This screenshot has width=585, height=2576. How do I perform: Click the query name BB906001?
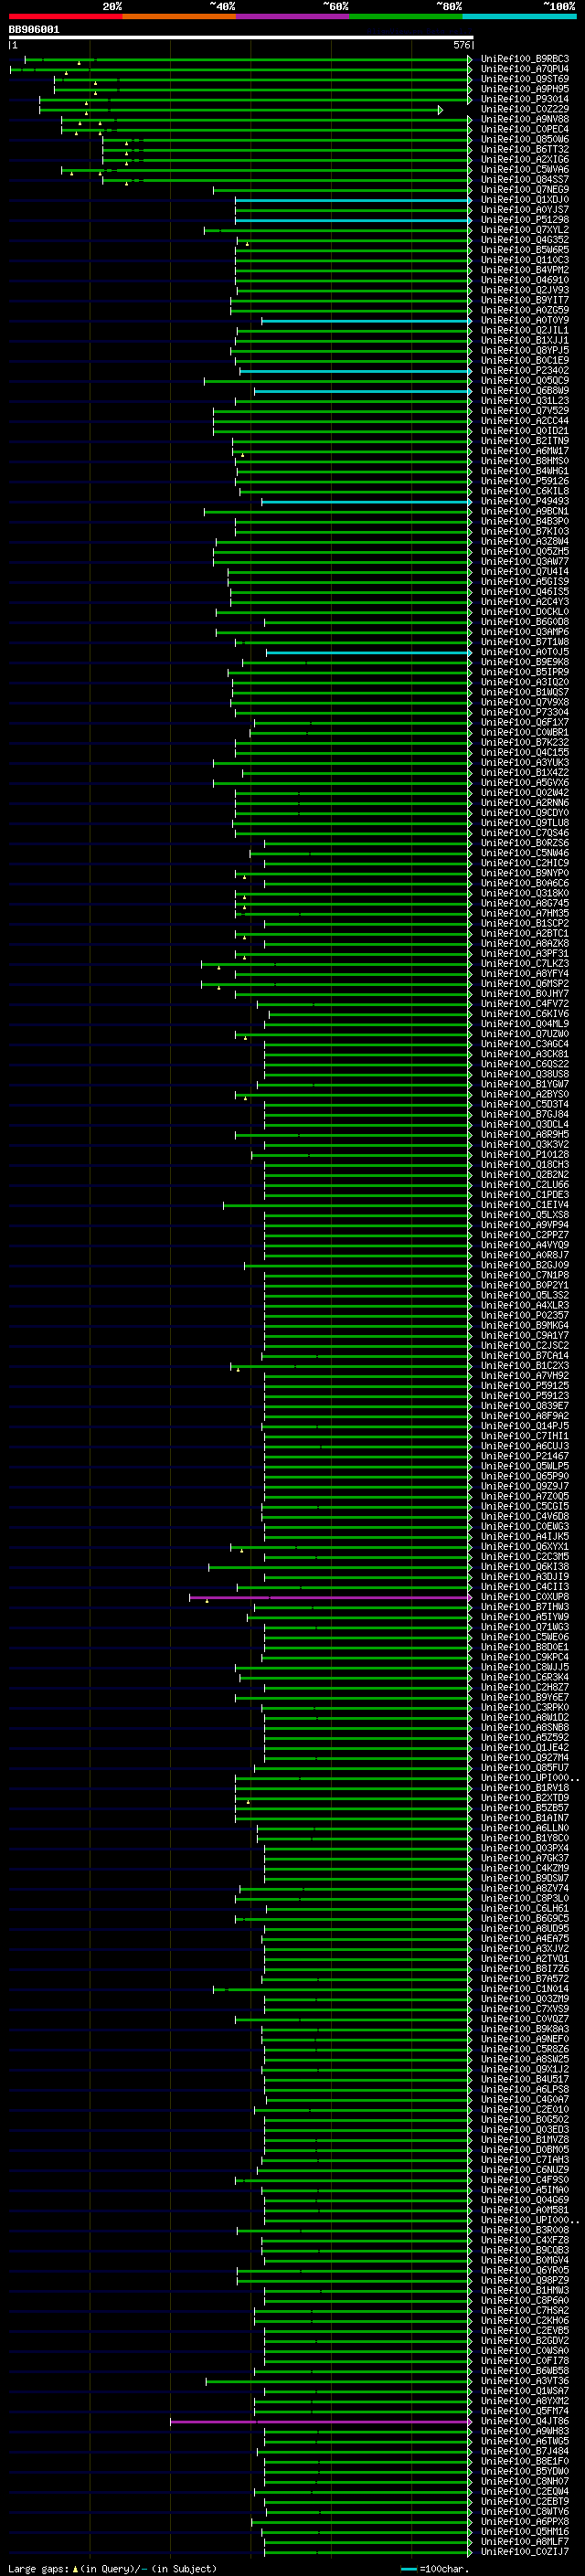[x=34, y=30]
